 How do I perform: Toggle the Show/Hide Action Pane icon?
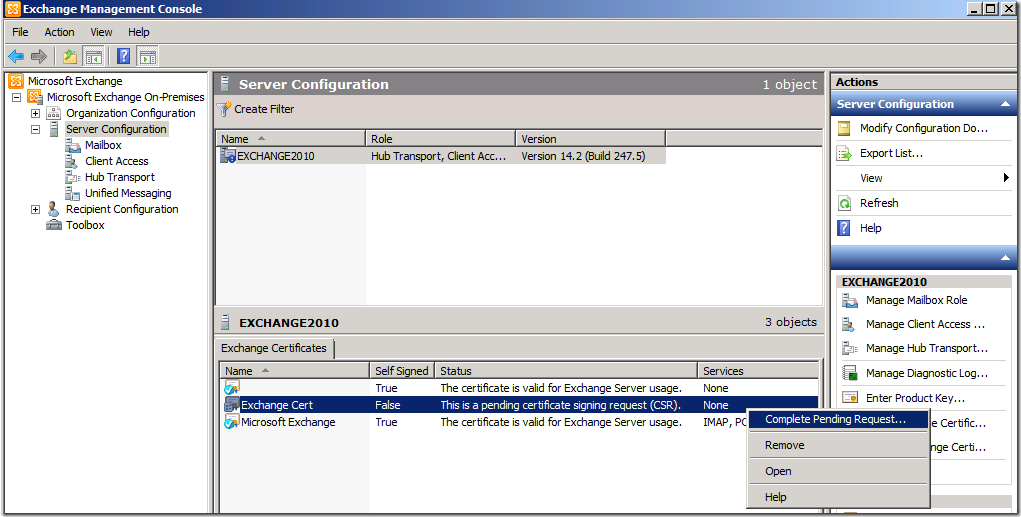tap(147, 57)
